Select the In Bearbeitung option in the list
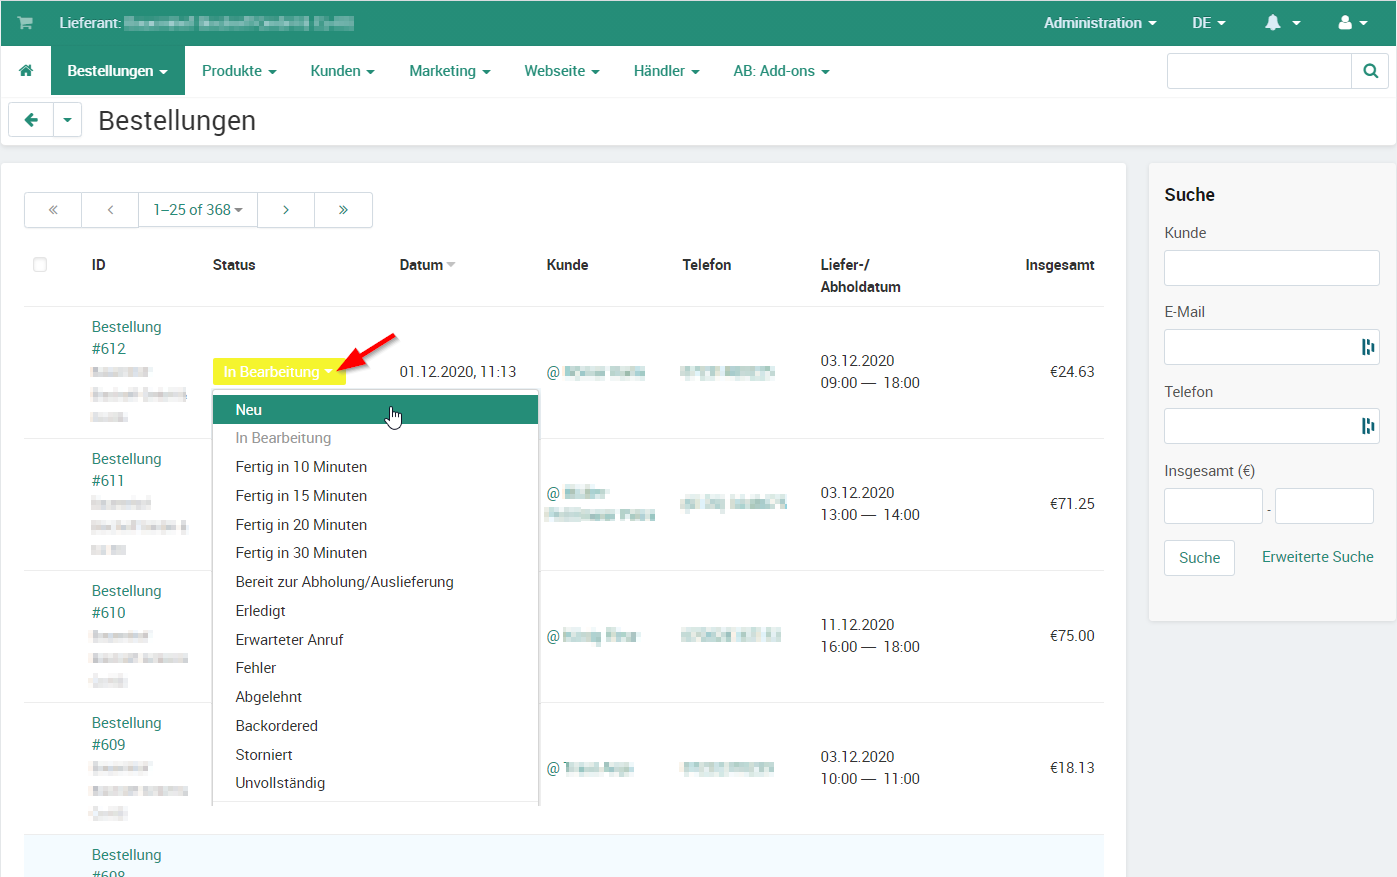Image resolution: width=1397 pixels, height=877 pixels. click(376, 438)
